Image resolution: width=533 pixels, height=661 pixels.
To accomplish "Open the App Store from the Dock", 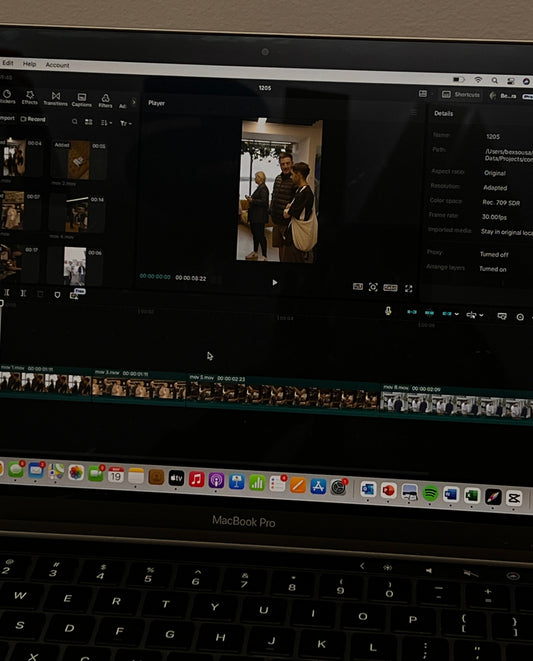I will (318, 486).
